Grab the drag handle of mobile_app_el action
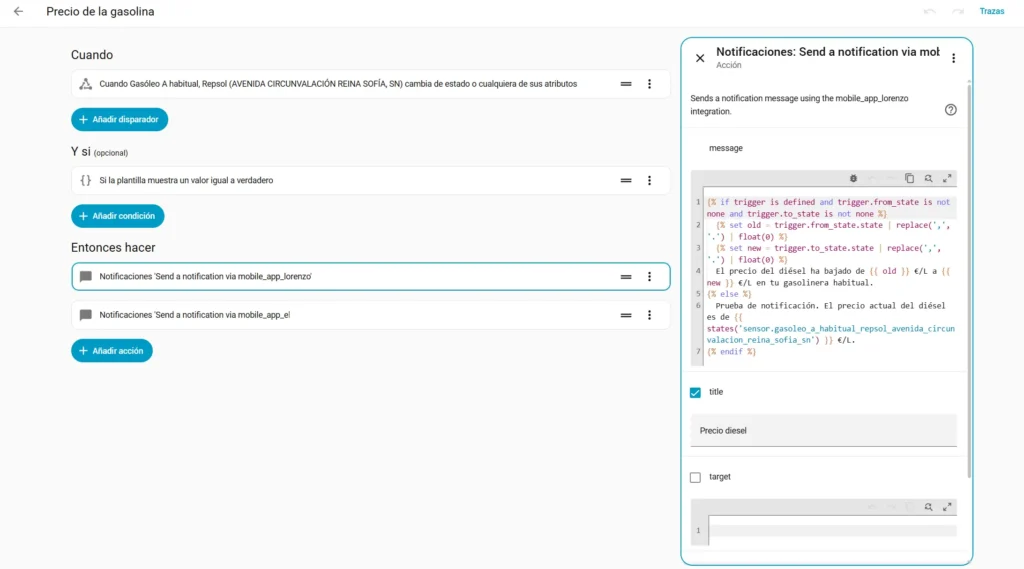Viewport: 1024px width, 569px height. tap(626, 315)
